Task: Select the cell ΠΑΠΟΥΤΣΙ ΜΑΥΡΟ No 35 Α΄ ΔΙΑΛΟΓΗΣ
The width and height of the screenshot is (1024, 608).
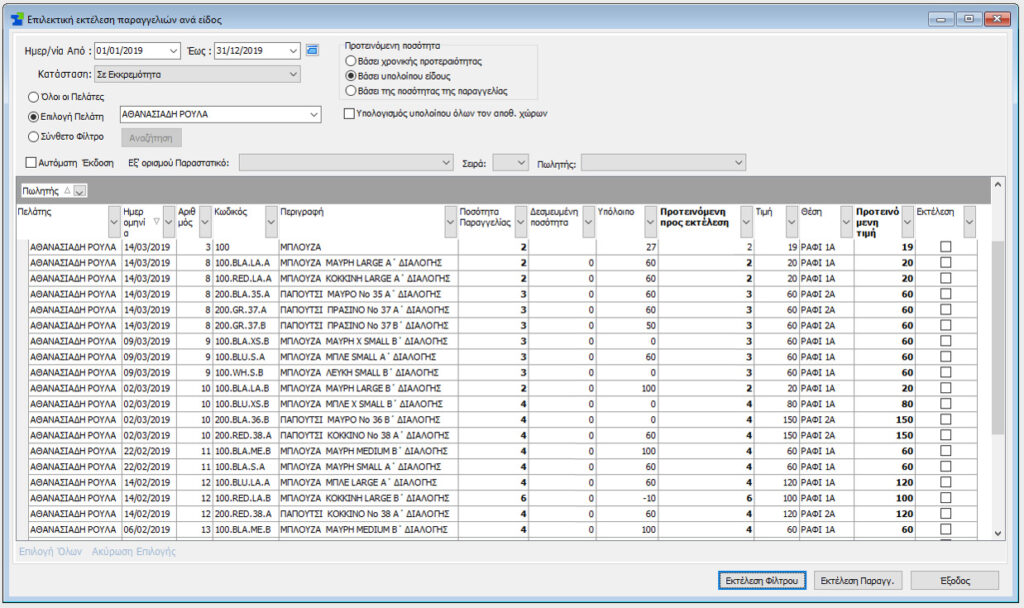Action: (368, 294)
